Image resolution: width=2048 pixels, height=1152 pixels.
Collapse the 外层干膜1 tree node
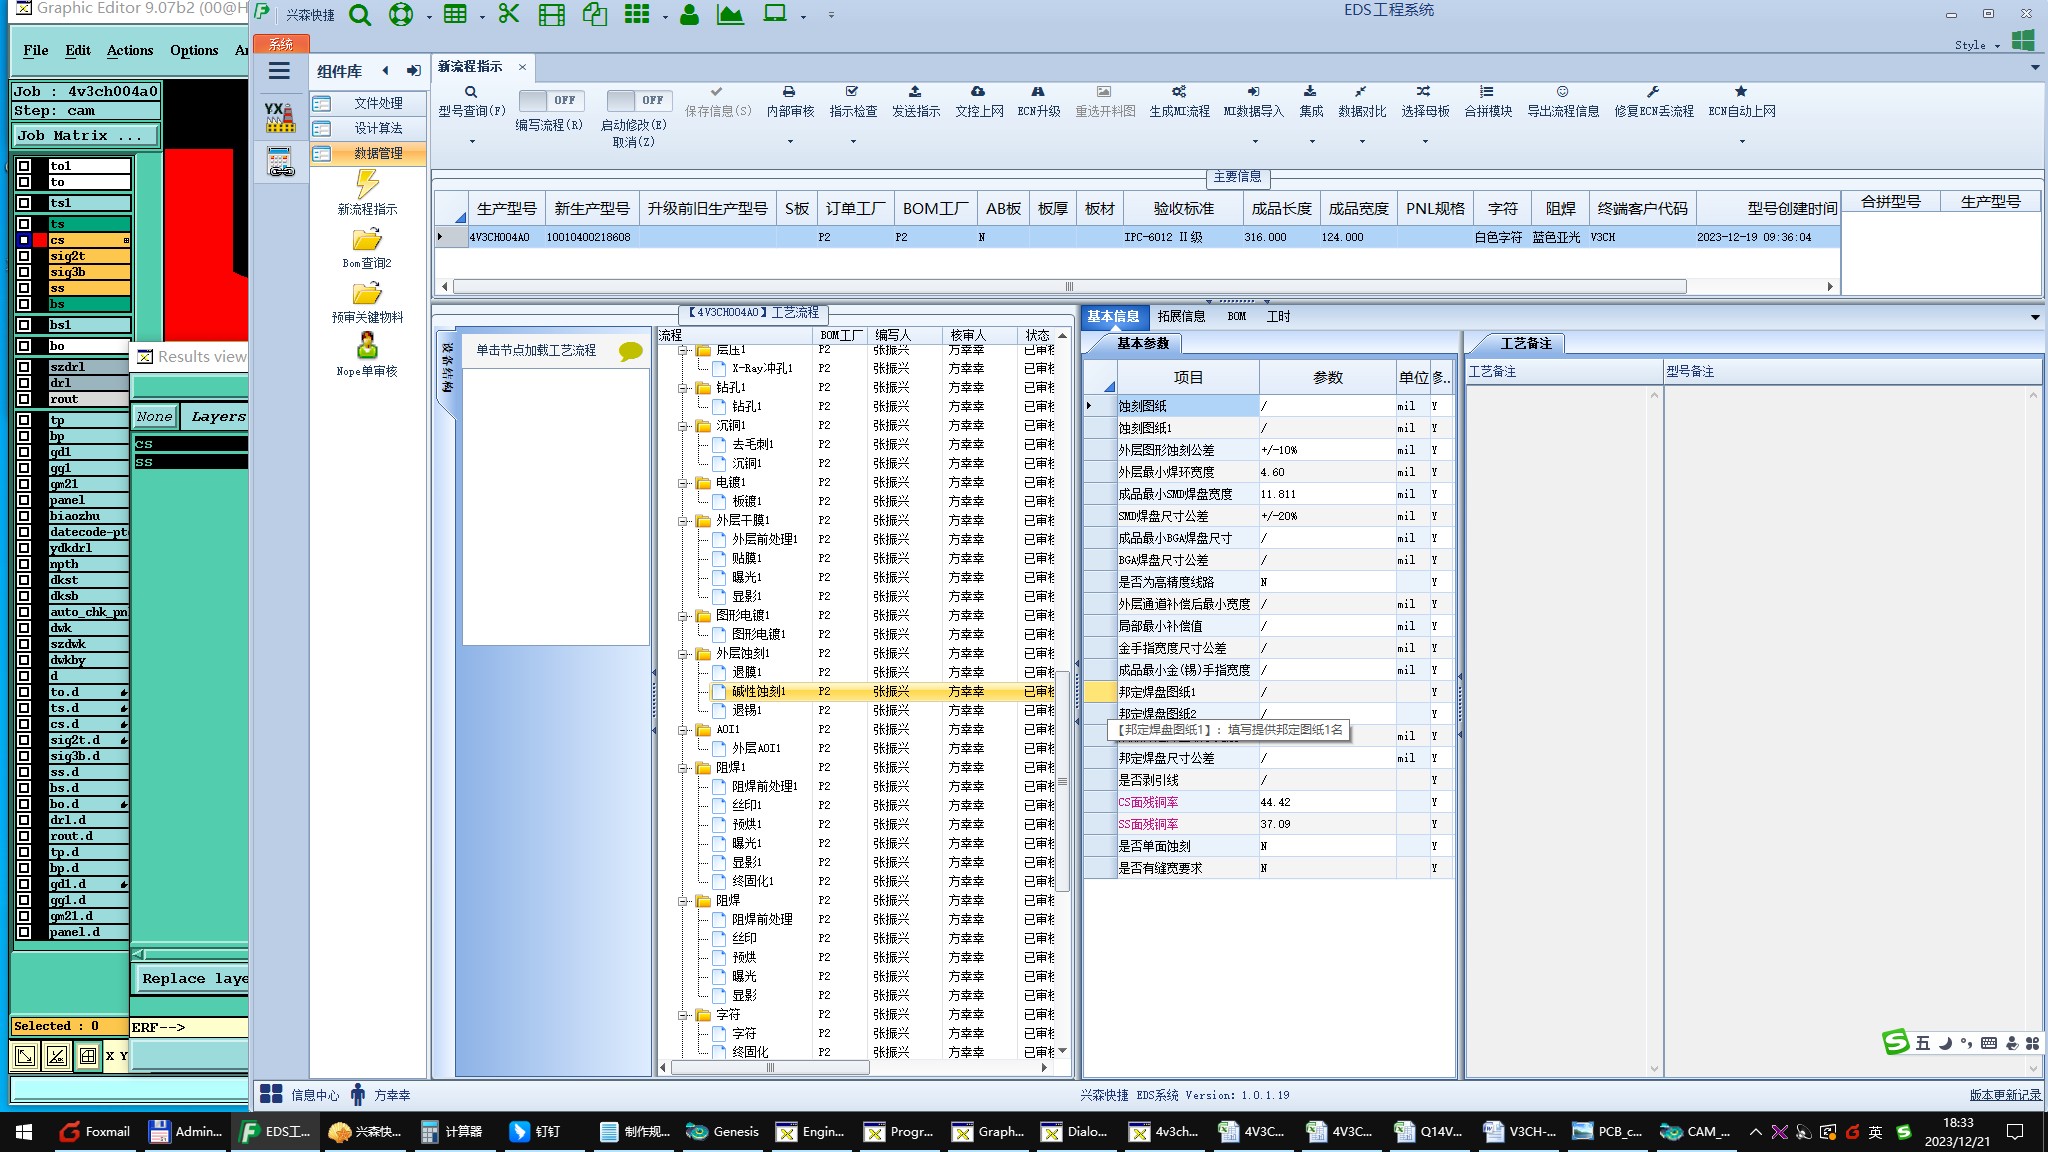(x=683, y=520)
